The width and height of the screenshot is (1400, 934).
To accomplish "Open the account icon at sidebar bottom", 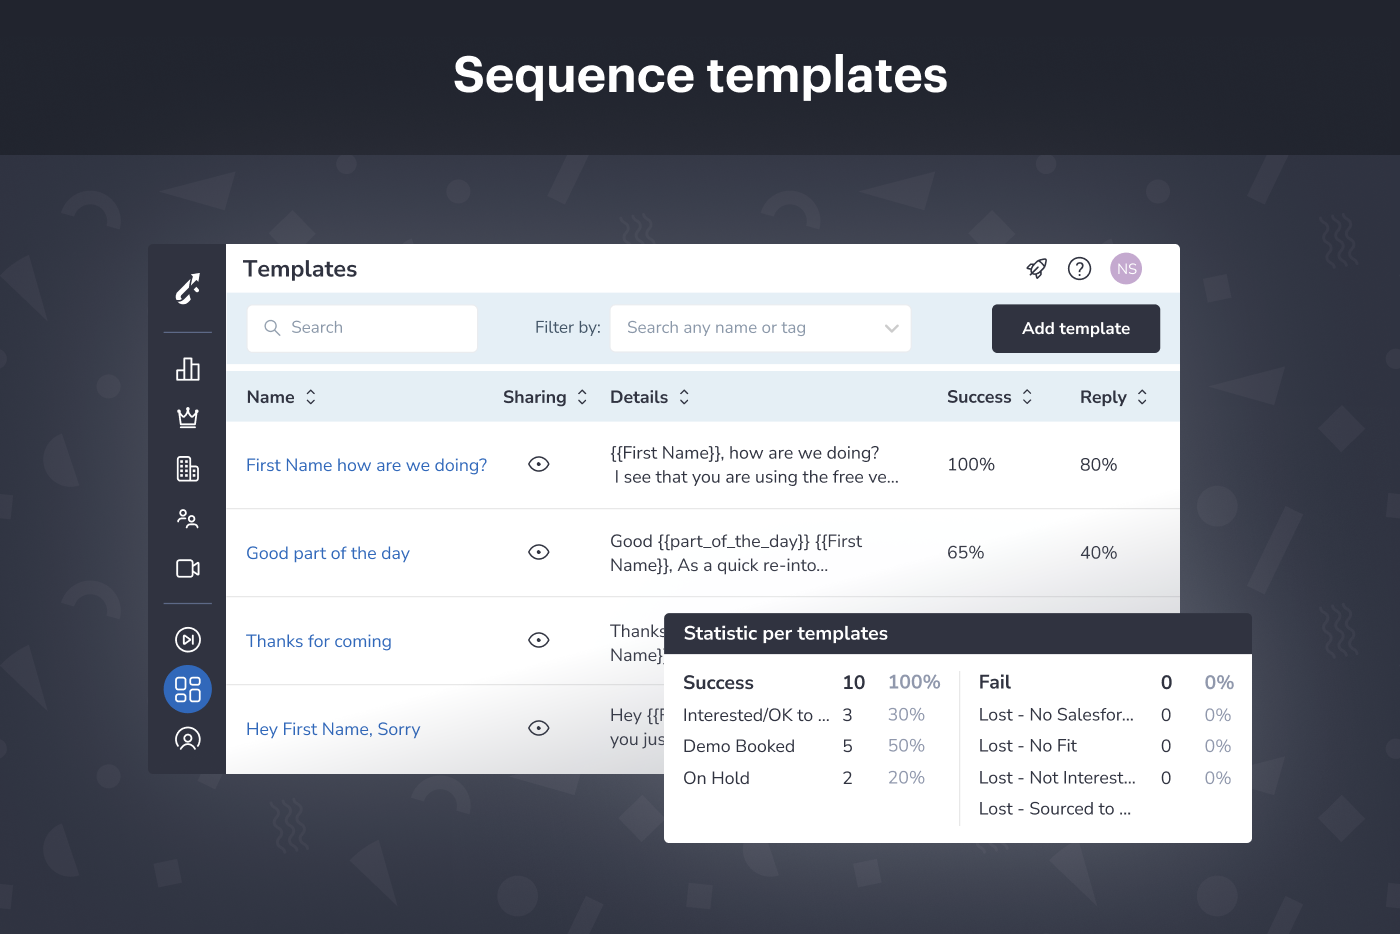I will 187,739.
